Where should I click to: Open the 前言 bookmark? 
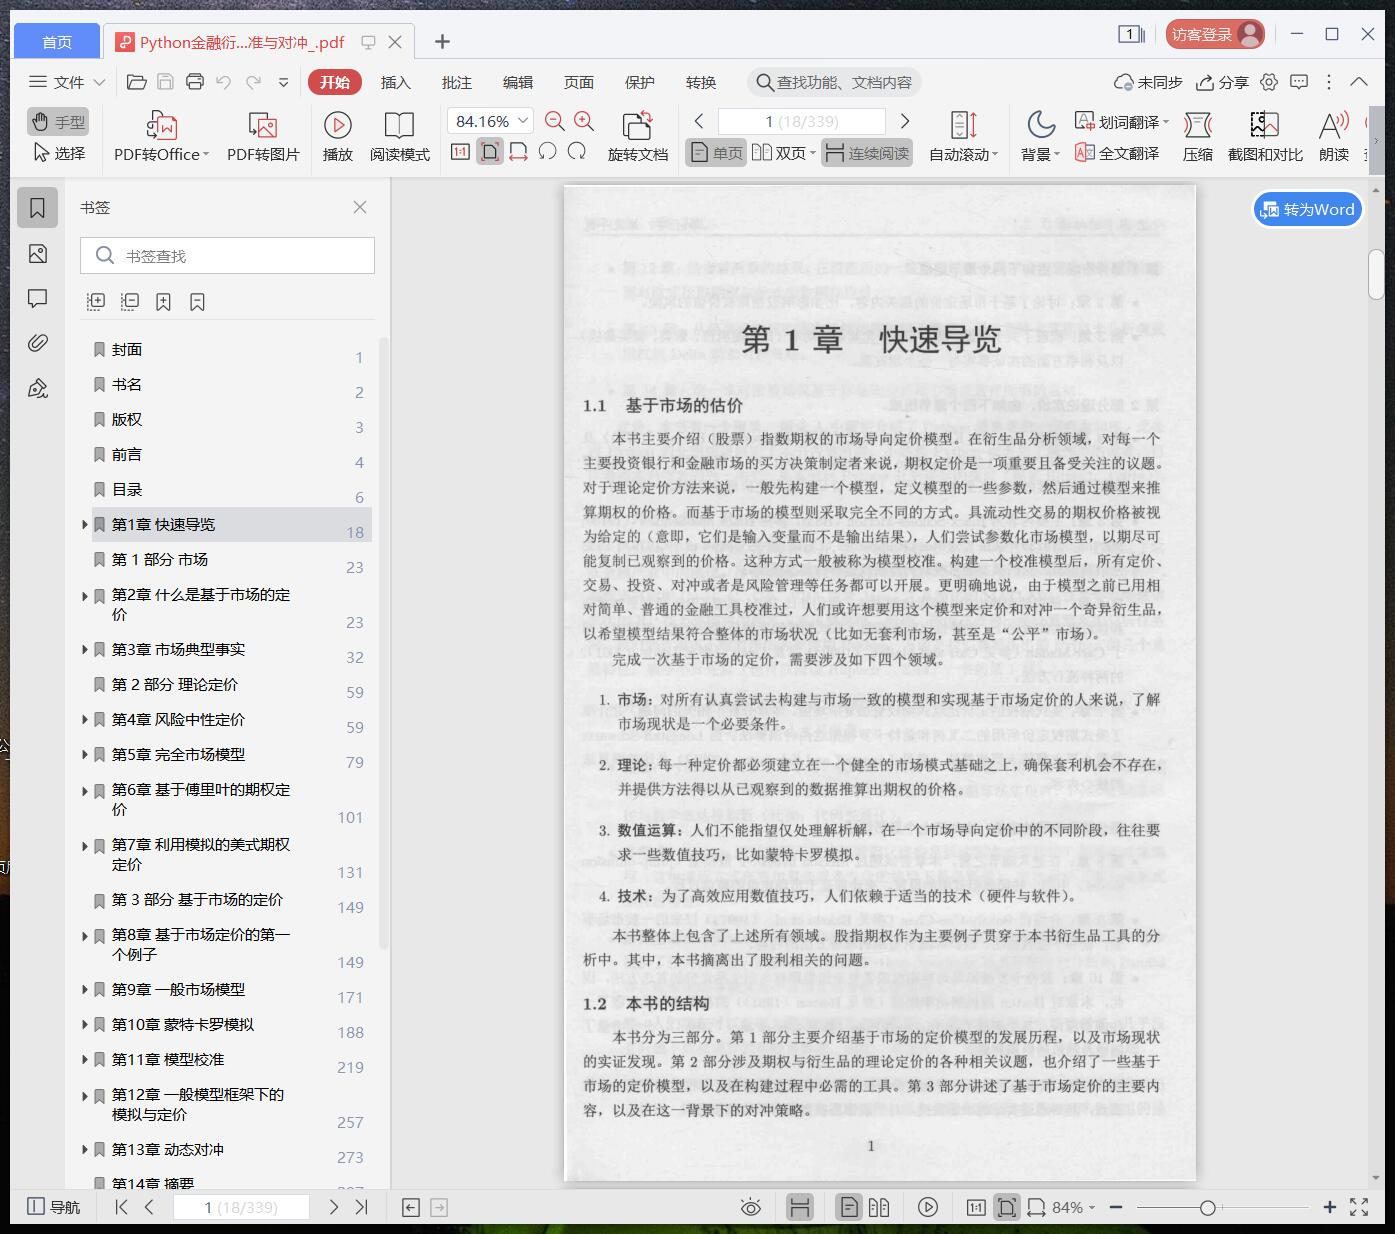[x=127, y=454]
